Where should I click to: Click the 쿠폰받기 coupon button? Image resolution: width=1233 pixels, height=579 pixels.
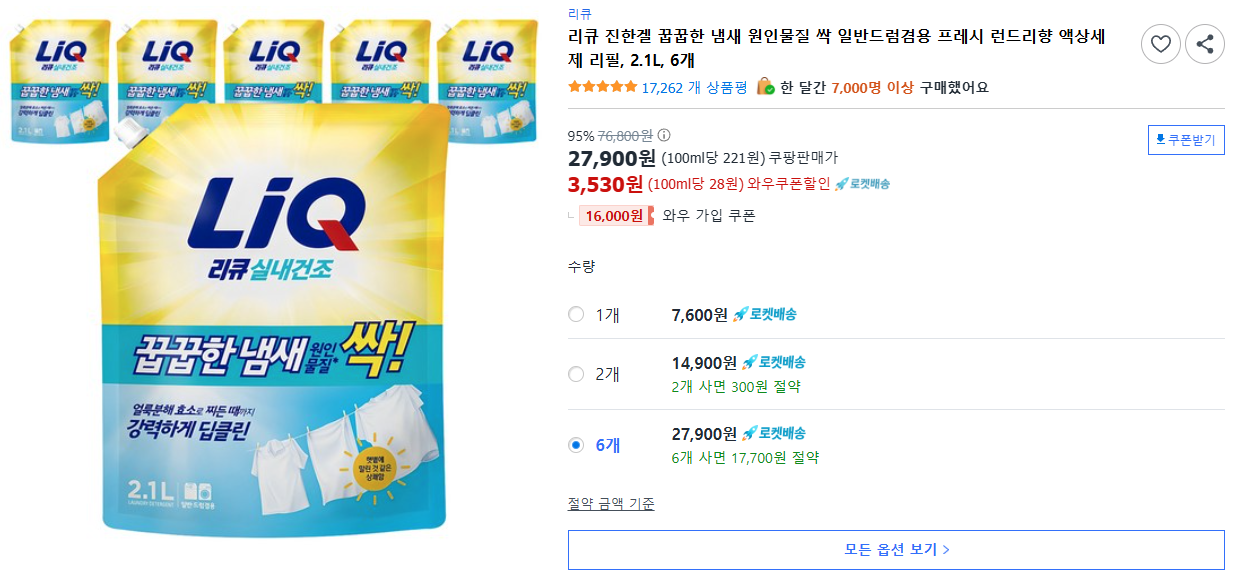pos(1185,139)
